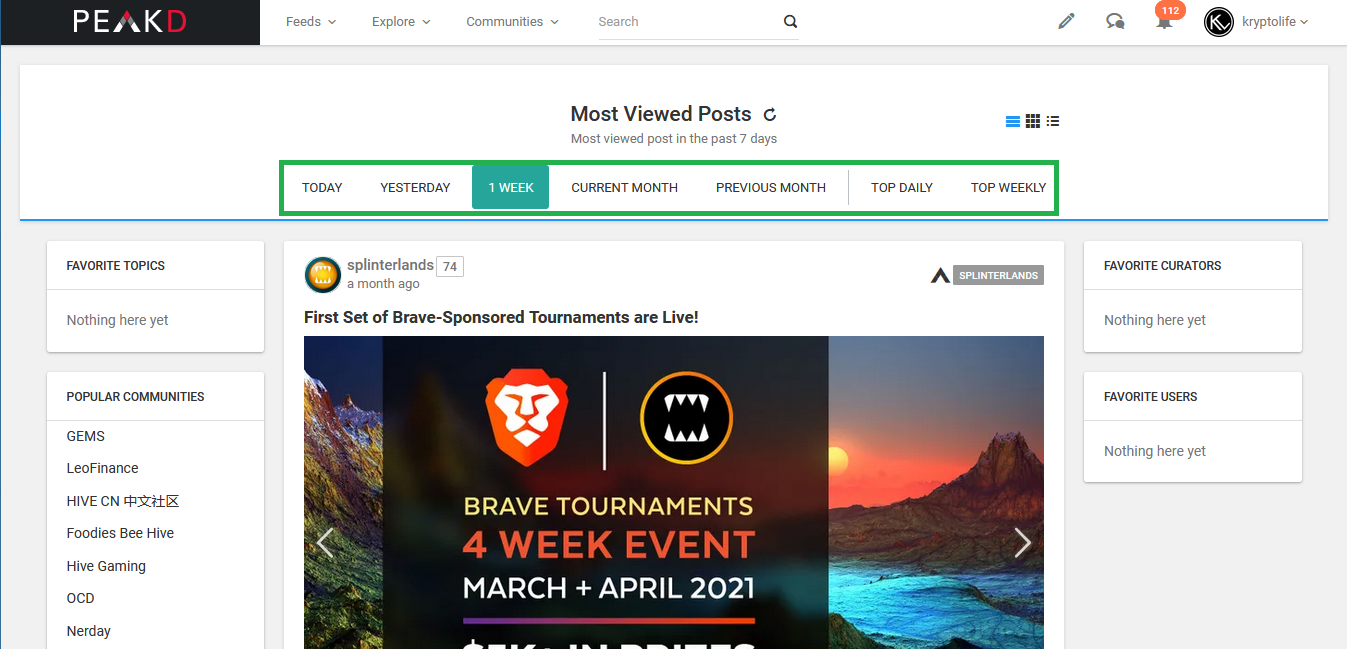Click the pencil compose post icon
The image size is (1347, 649).
coord(1066,21)
